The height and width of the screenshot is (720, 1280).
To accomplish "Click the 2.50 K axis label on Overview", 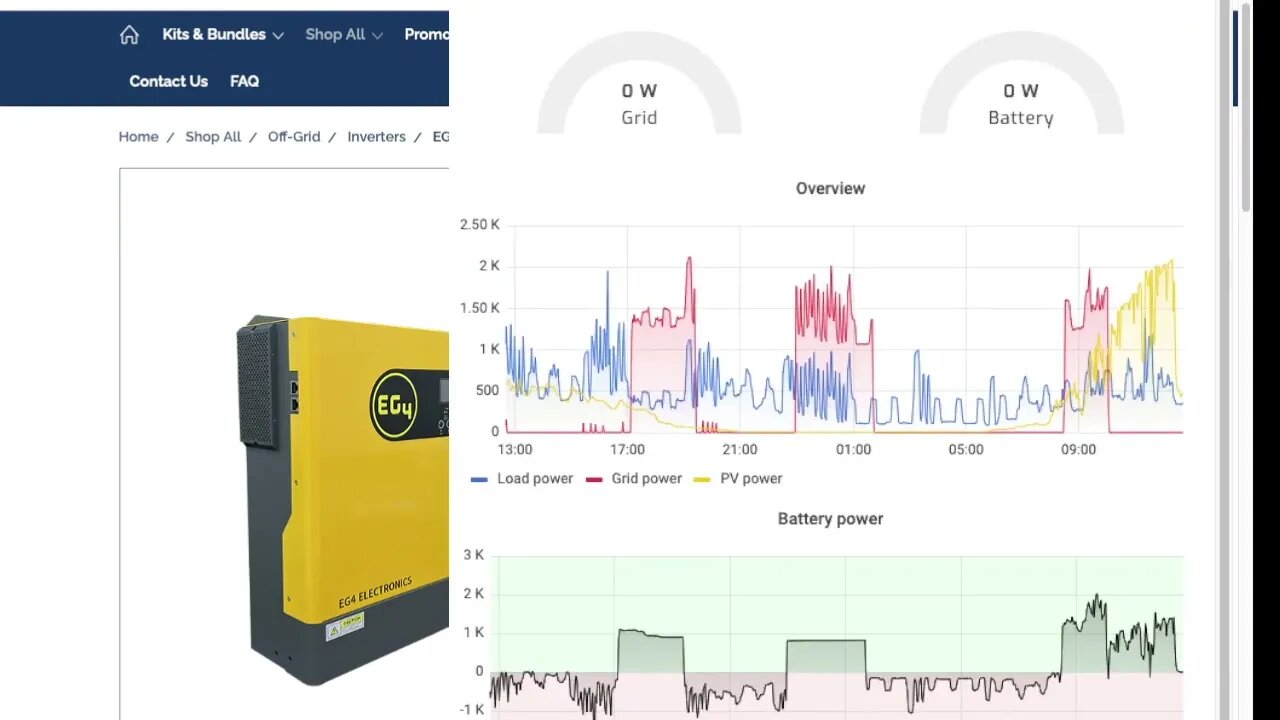I will point(480,225).
